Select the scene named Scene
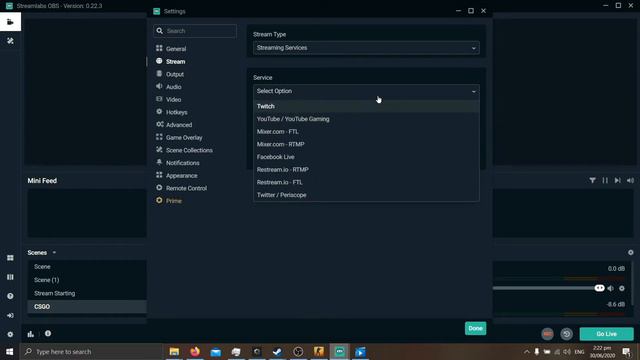This screenshot has height=360, width=640. 87,267
